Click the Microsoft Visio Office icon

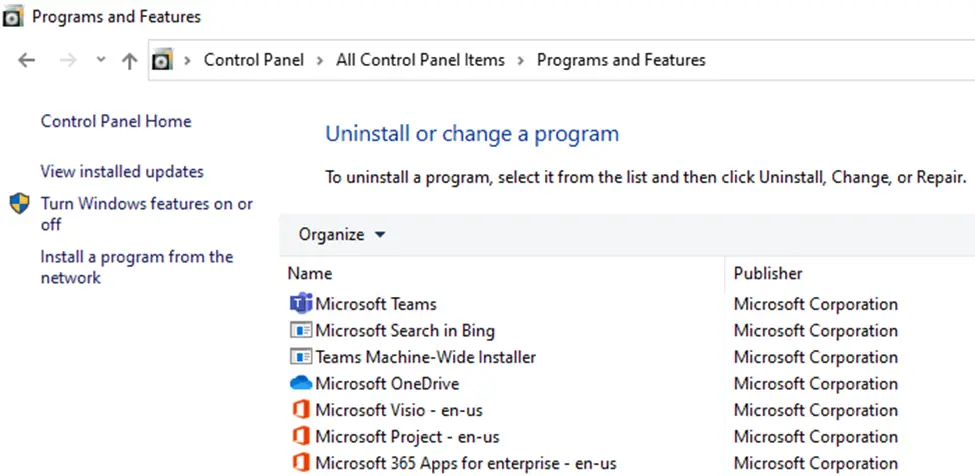(301, 410)
